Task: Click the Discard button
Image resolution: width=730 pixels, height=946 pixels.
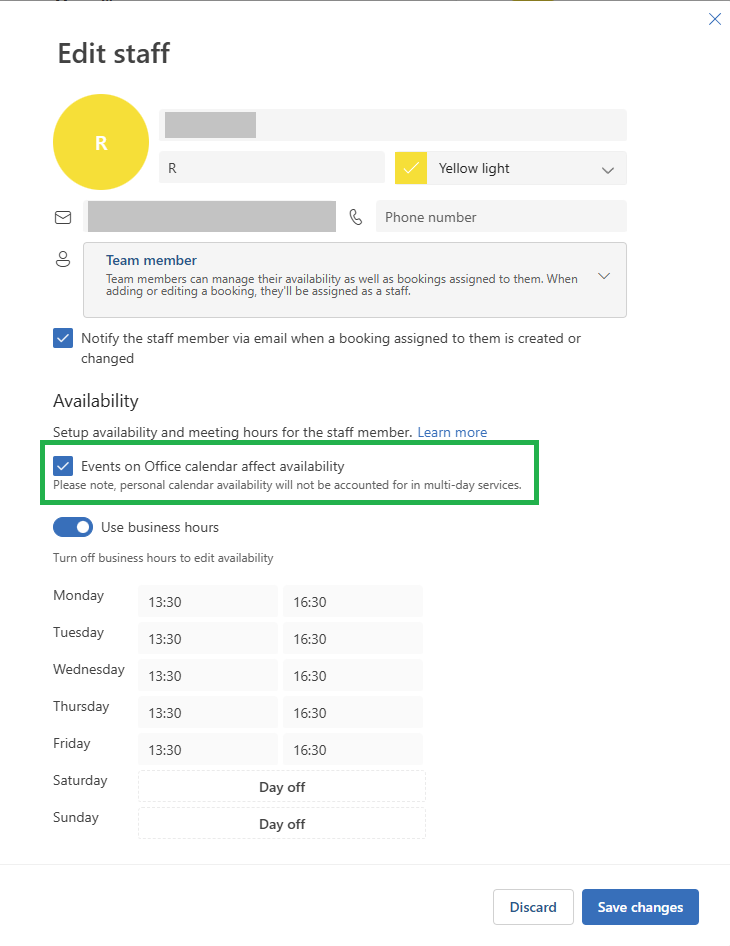Action: pyautogui.click(x=533, y=907)
